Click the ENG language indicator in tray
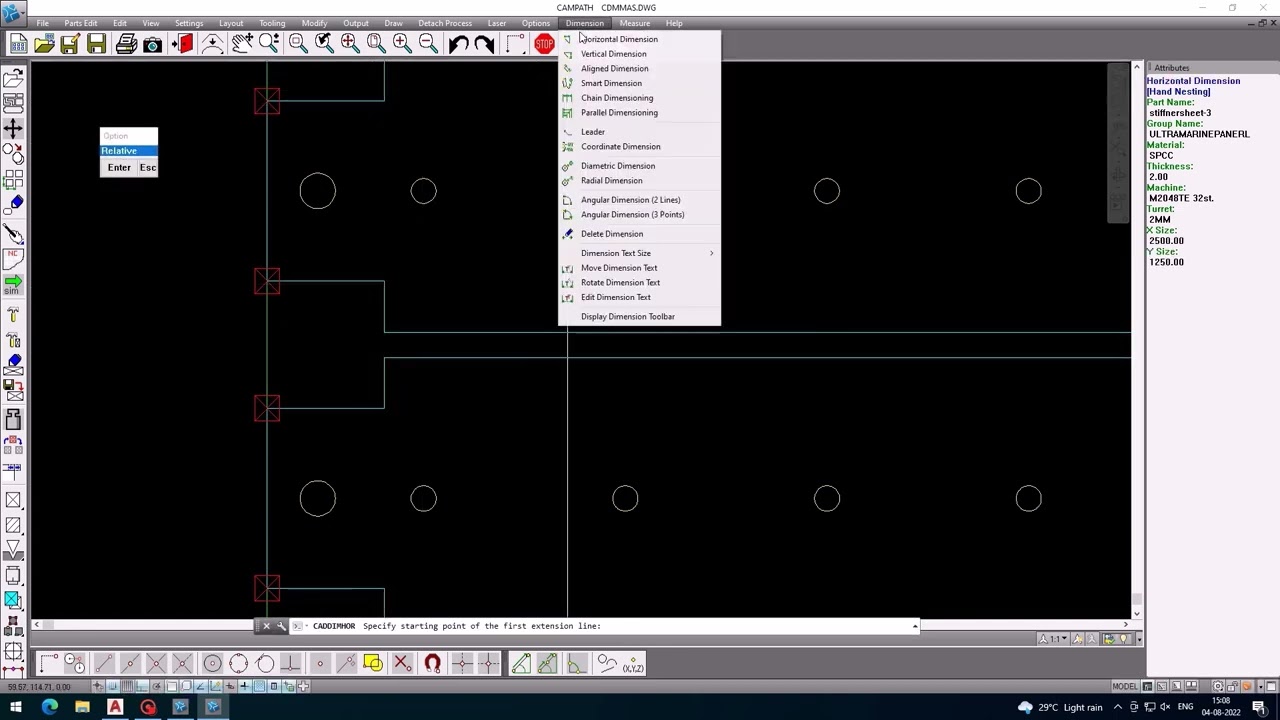Viewport: 1280px width, 720px height. (x=1186, y=708)
